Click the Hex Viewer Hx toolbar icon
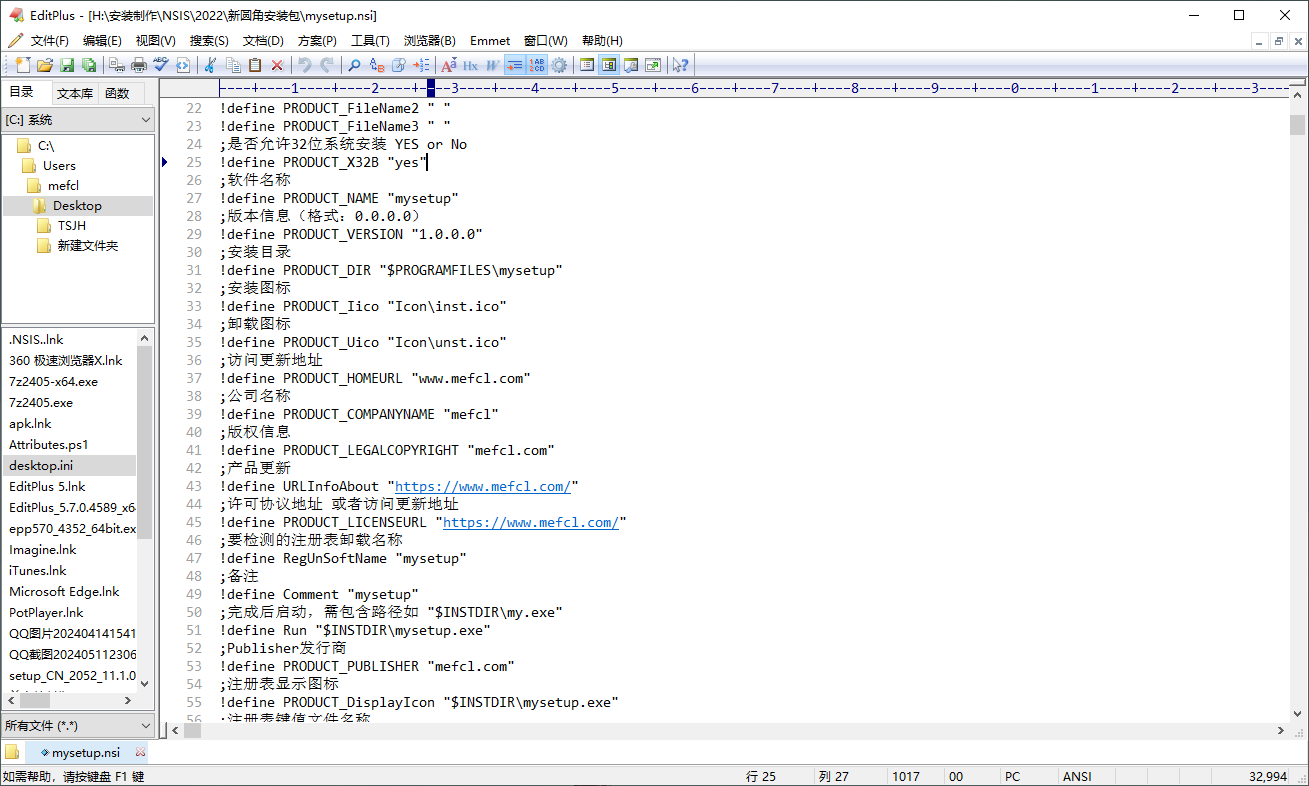1309x786 pixels. click(x=471, y=64)
